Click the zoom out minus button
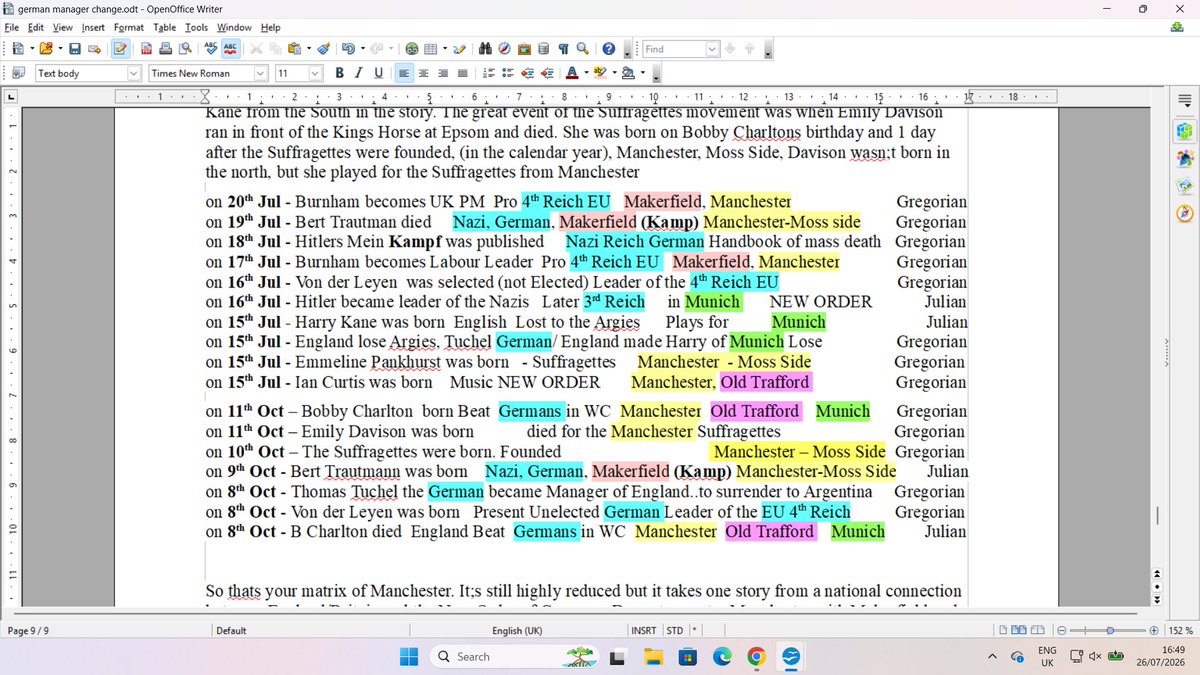1200x675 pixels. click(1062, 631)
